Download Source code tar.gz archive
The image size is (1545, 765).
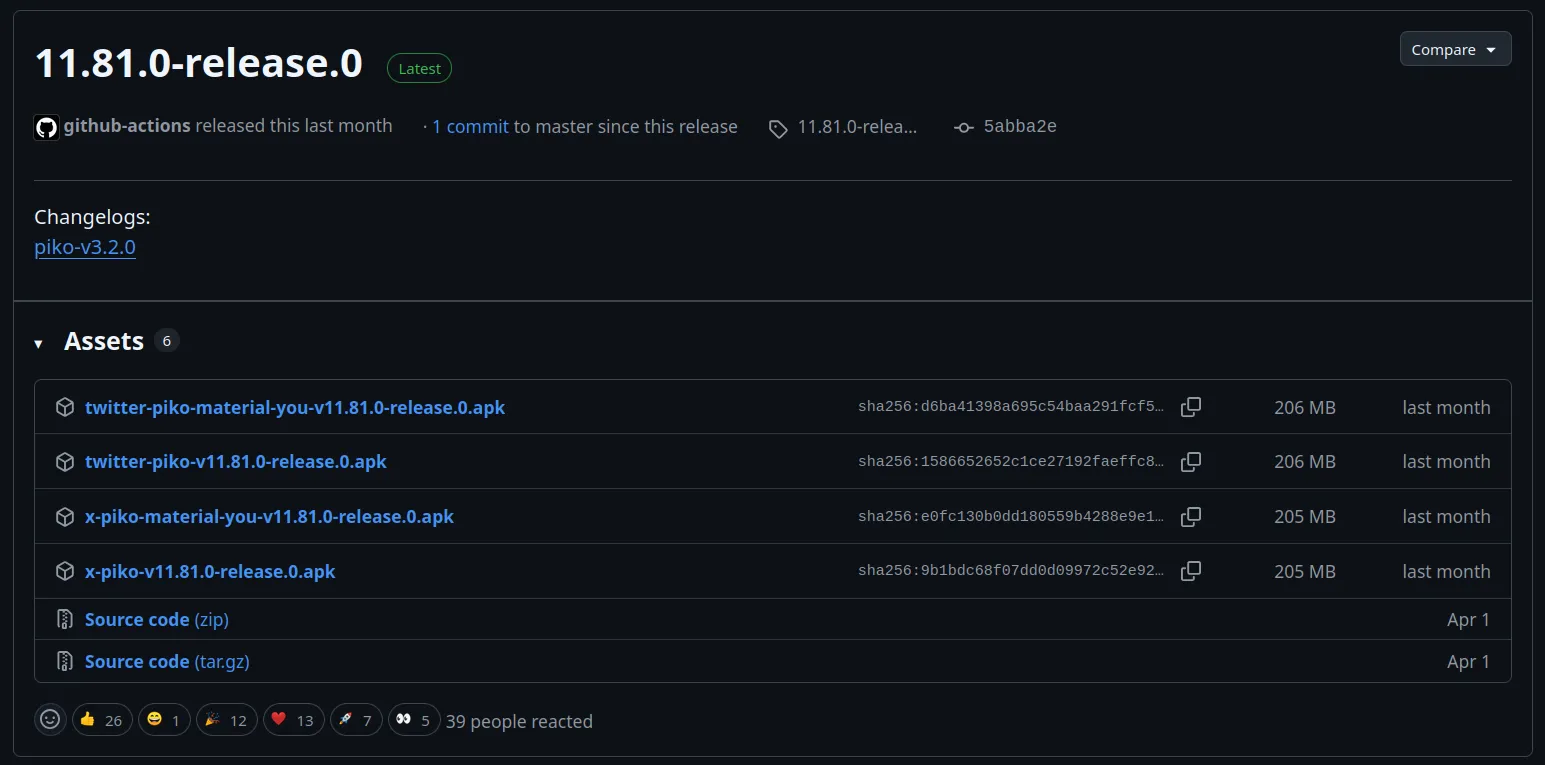(167, 661)
